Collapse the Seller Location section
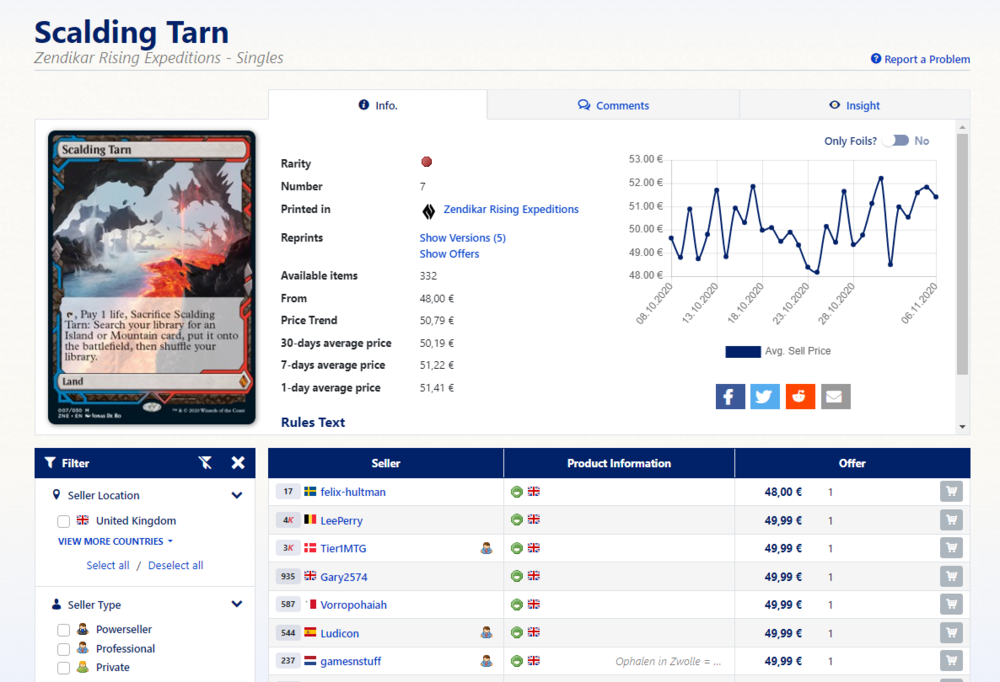This screenshot has height=682, width=1000. [237, 495]
